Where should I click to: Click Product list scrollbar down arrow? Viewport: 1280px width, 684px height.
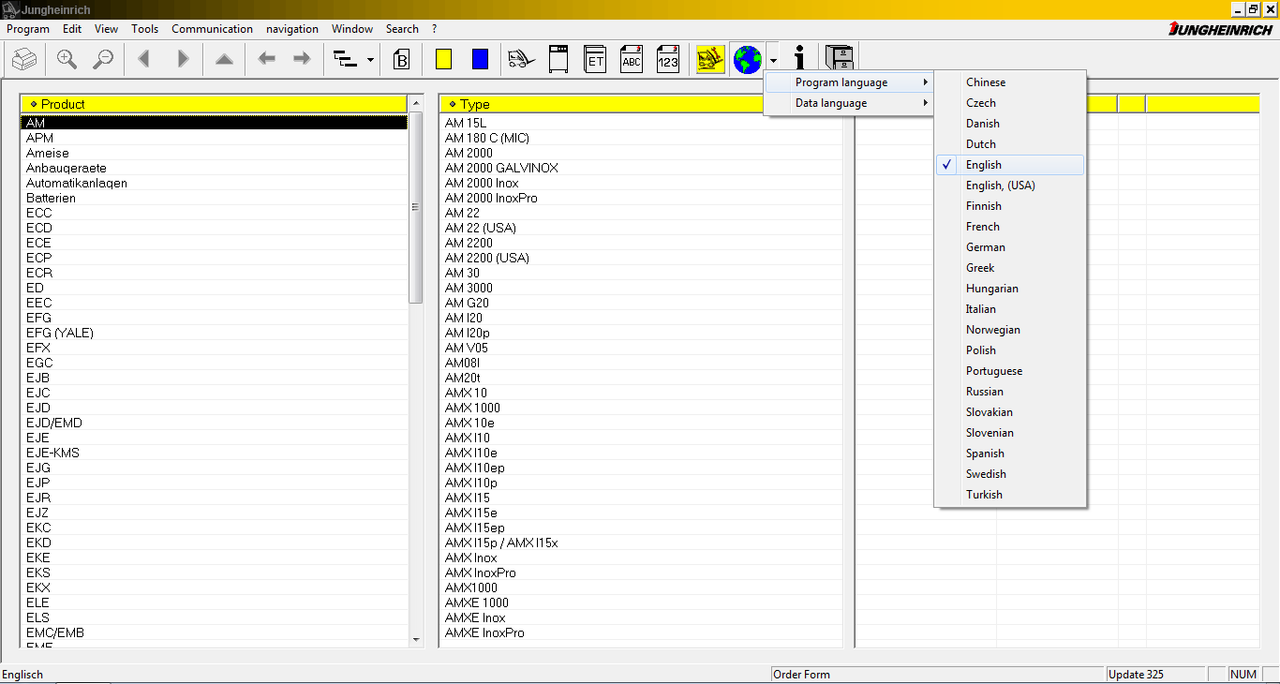pos(416,639)
